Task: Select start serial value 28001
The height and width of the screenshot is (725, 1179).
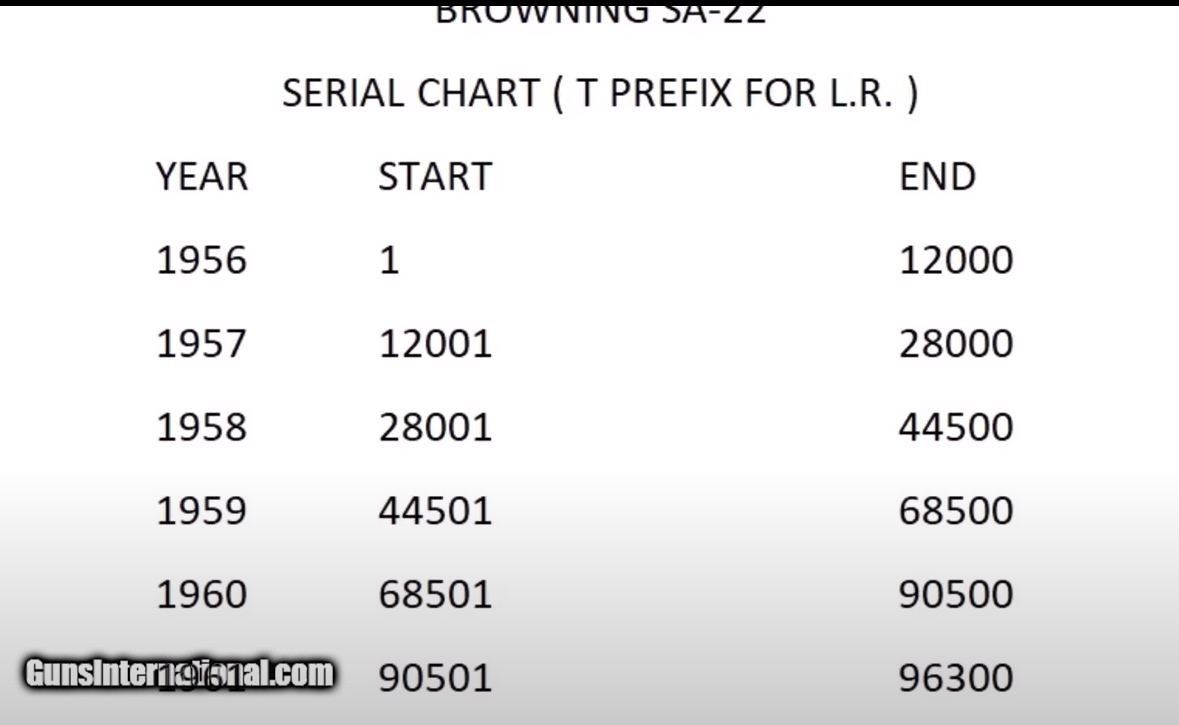Action: click(435, 428)
